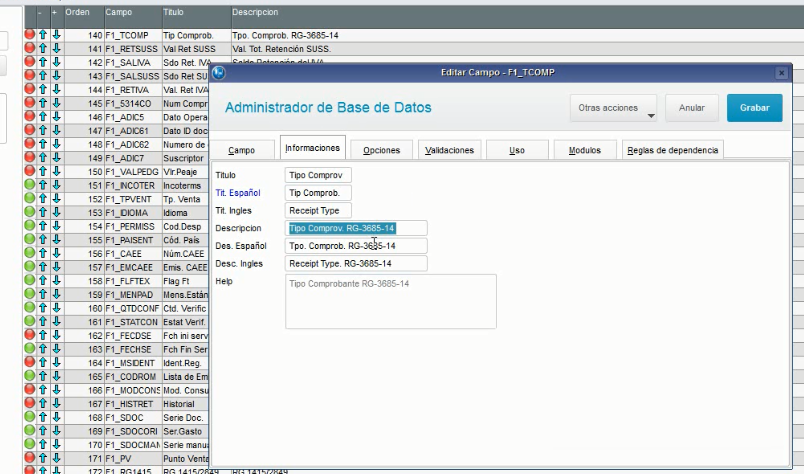Select the F1_QTDCONF field cell
The width and height of the screenshot is (804, 474).
(x=133, y=308)
